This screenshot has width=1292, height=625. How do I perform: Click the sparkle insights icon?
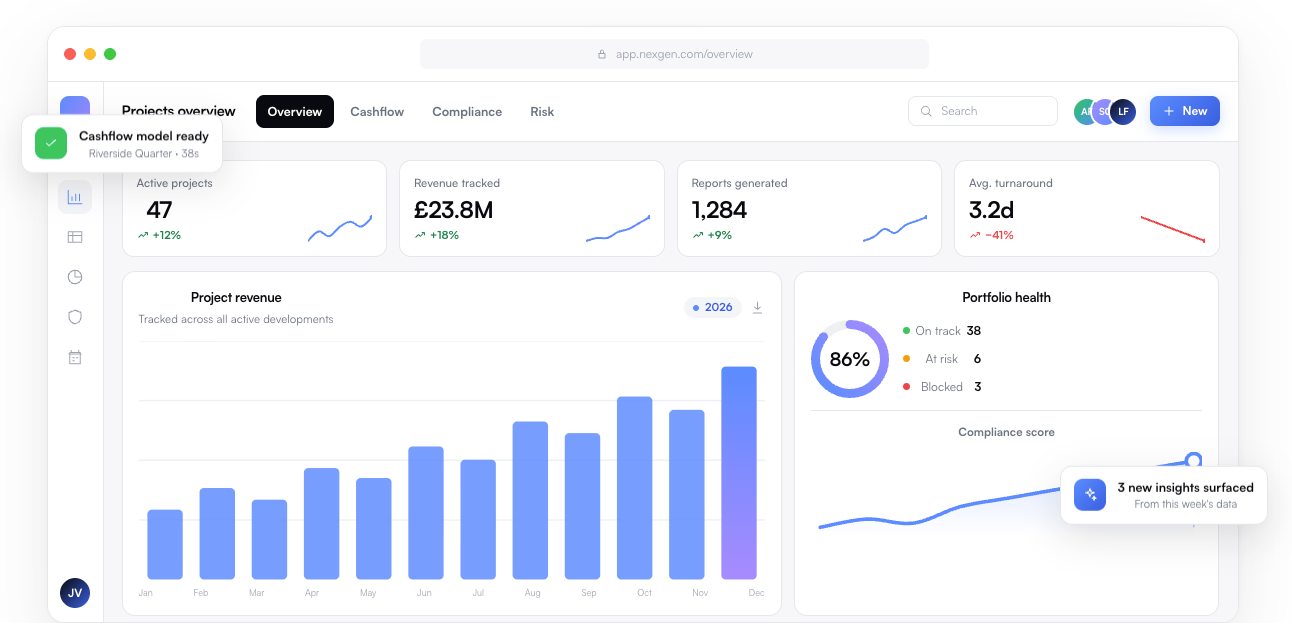point(1090,495)
